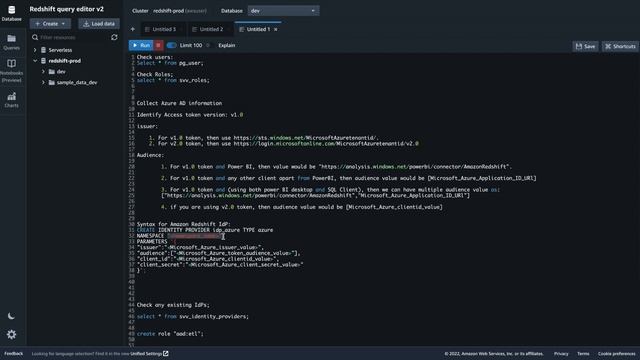Add a new editor tab

(x=133, y=29)
